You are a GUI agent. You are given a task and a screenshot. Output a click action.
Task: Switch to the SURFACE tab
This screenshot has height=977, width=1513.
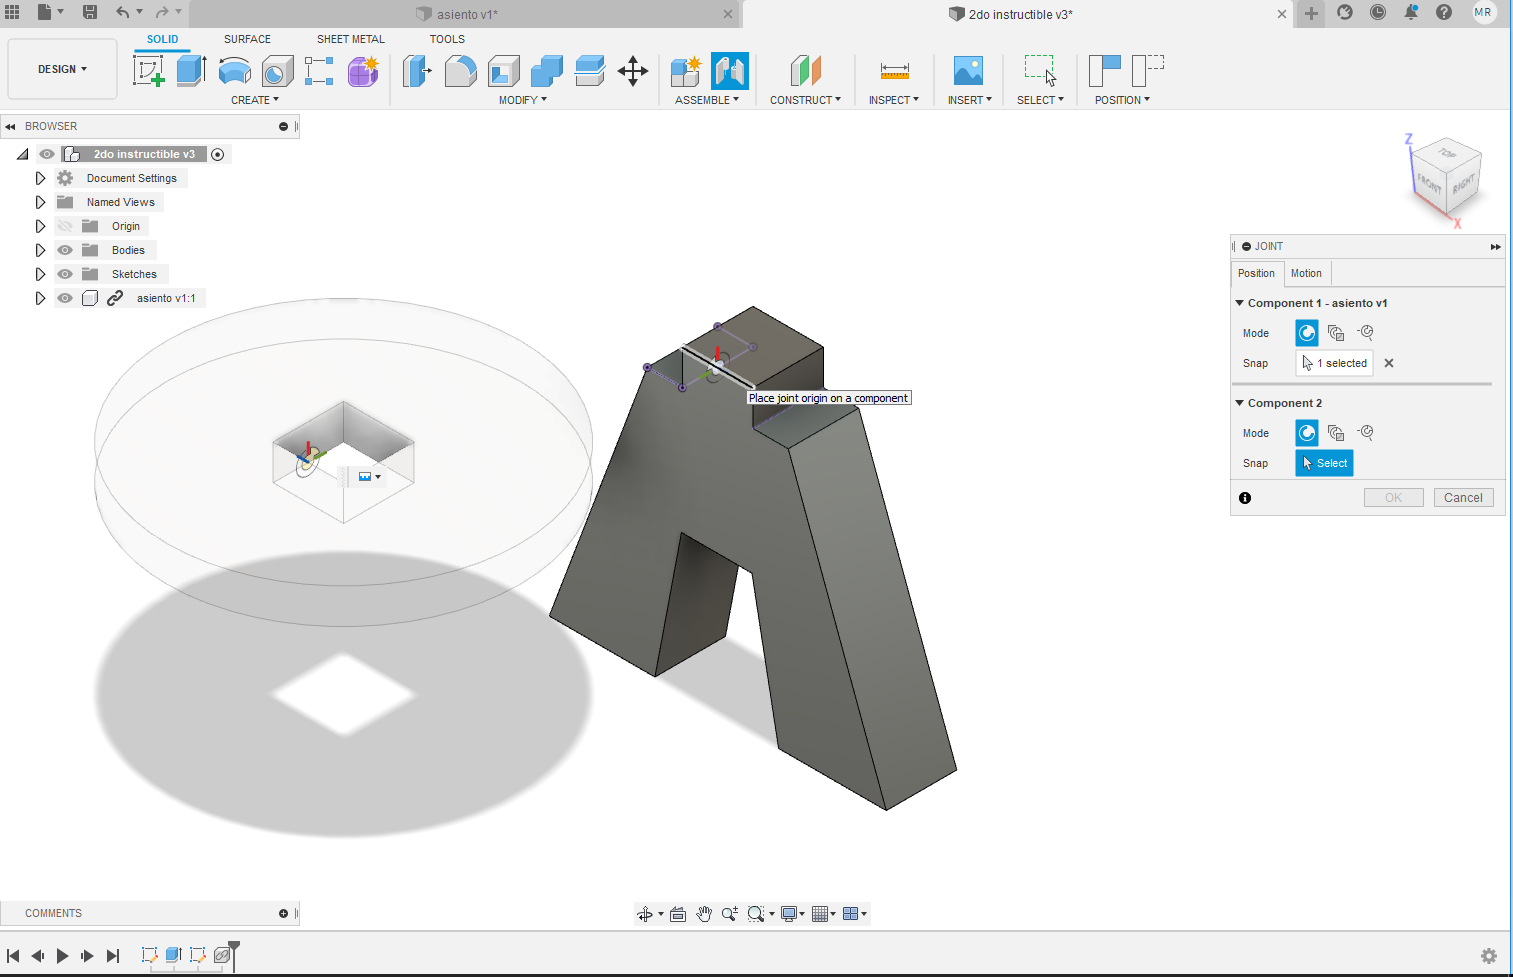click(247, 39)
